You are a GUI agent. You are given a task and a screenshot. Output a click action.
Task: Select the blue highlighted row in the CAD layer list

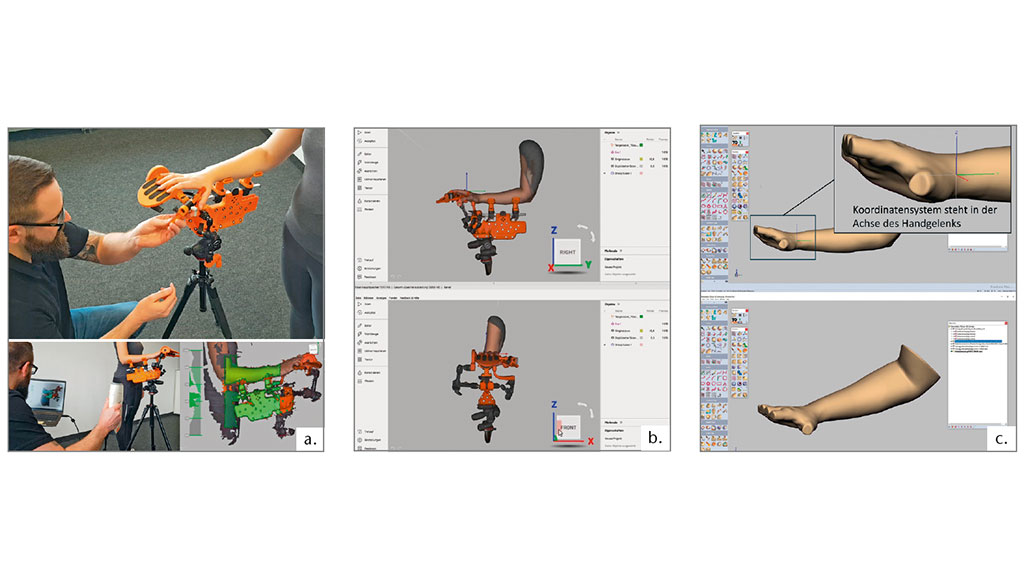[976, 340]
